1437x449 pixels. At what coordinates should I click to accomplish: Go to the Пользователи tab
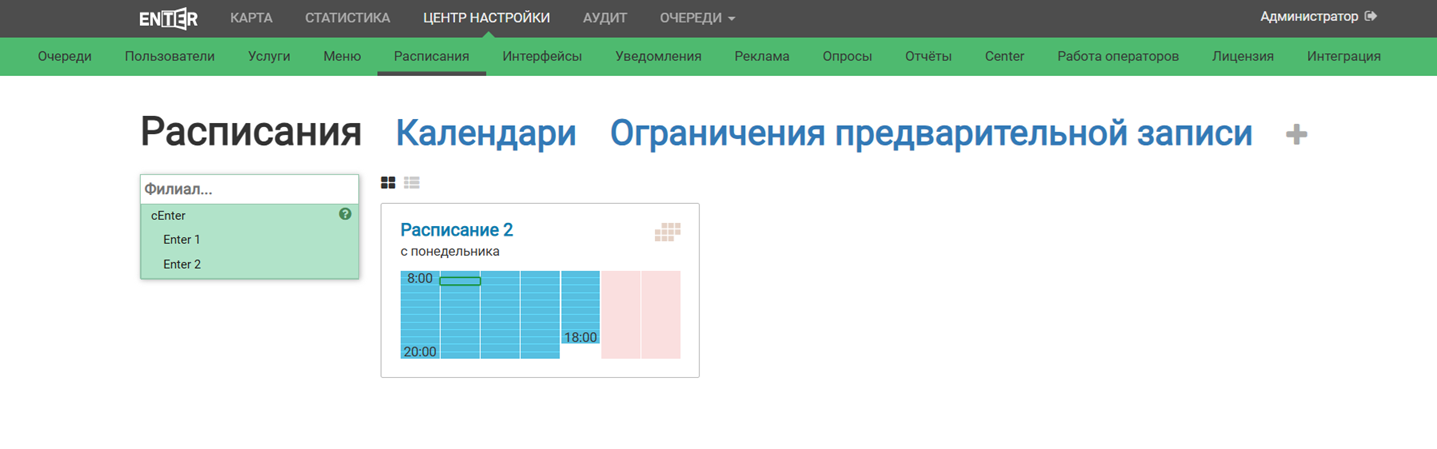click(170, 56)
